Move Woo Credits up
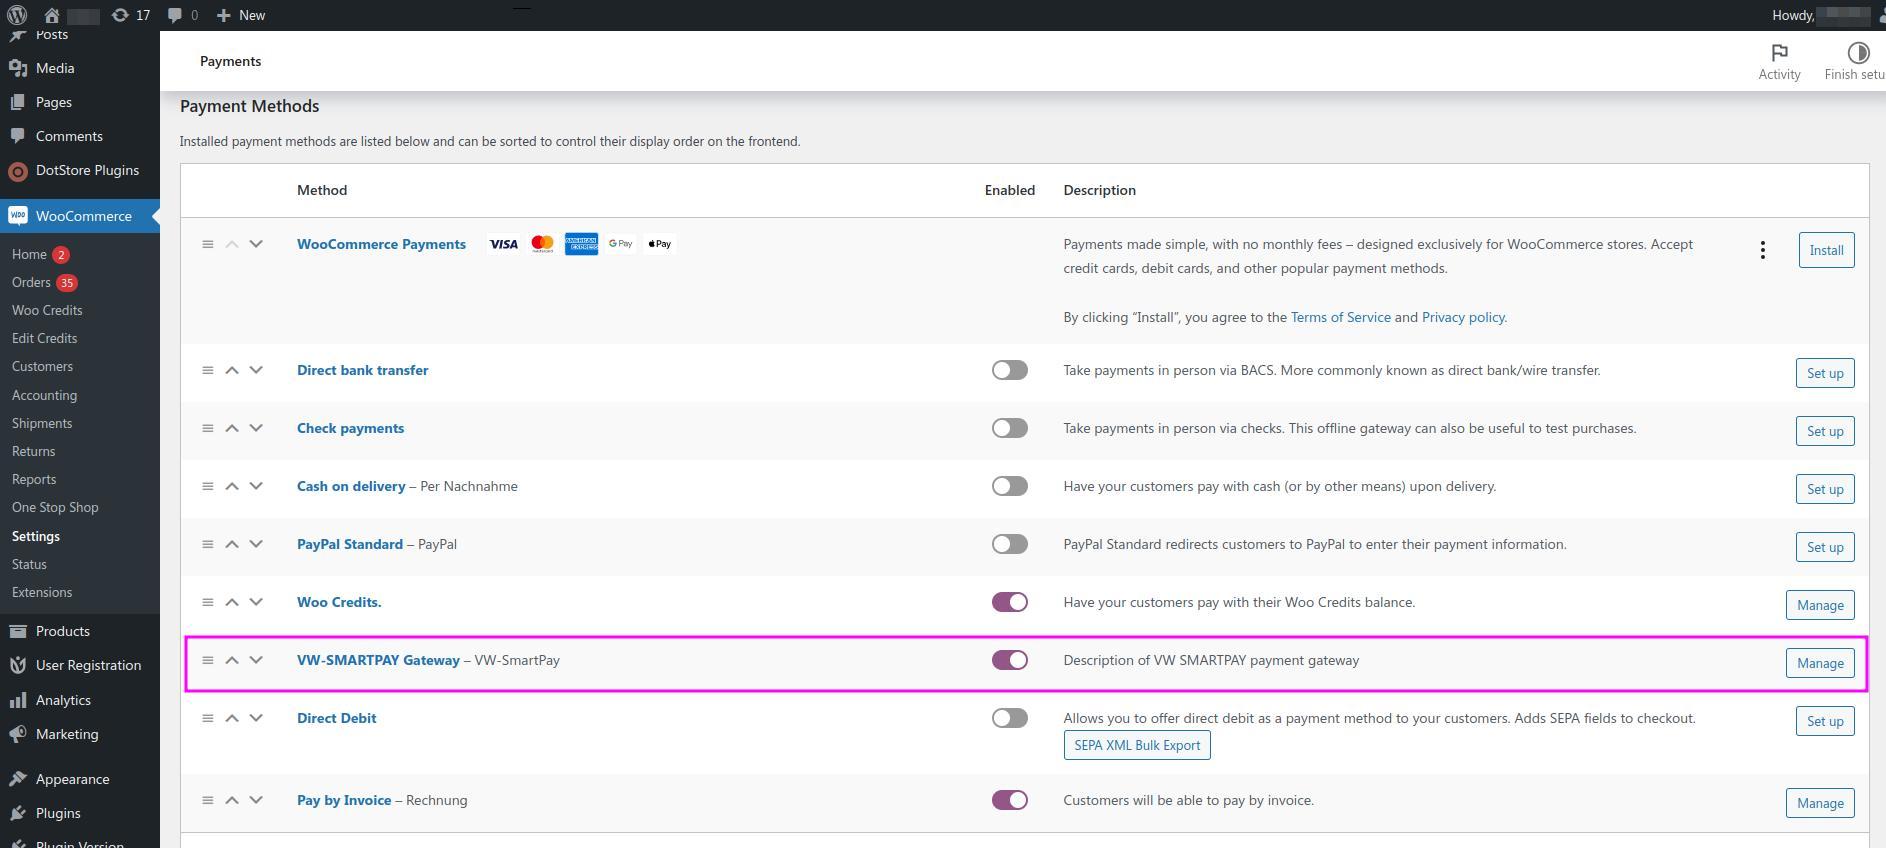The image size is (1886, 848). (x=232, y=602)
